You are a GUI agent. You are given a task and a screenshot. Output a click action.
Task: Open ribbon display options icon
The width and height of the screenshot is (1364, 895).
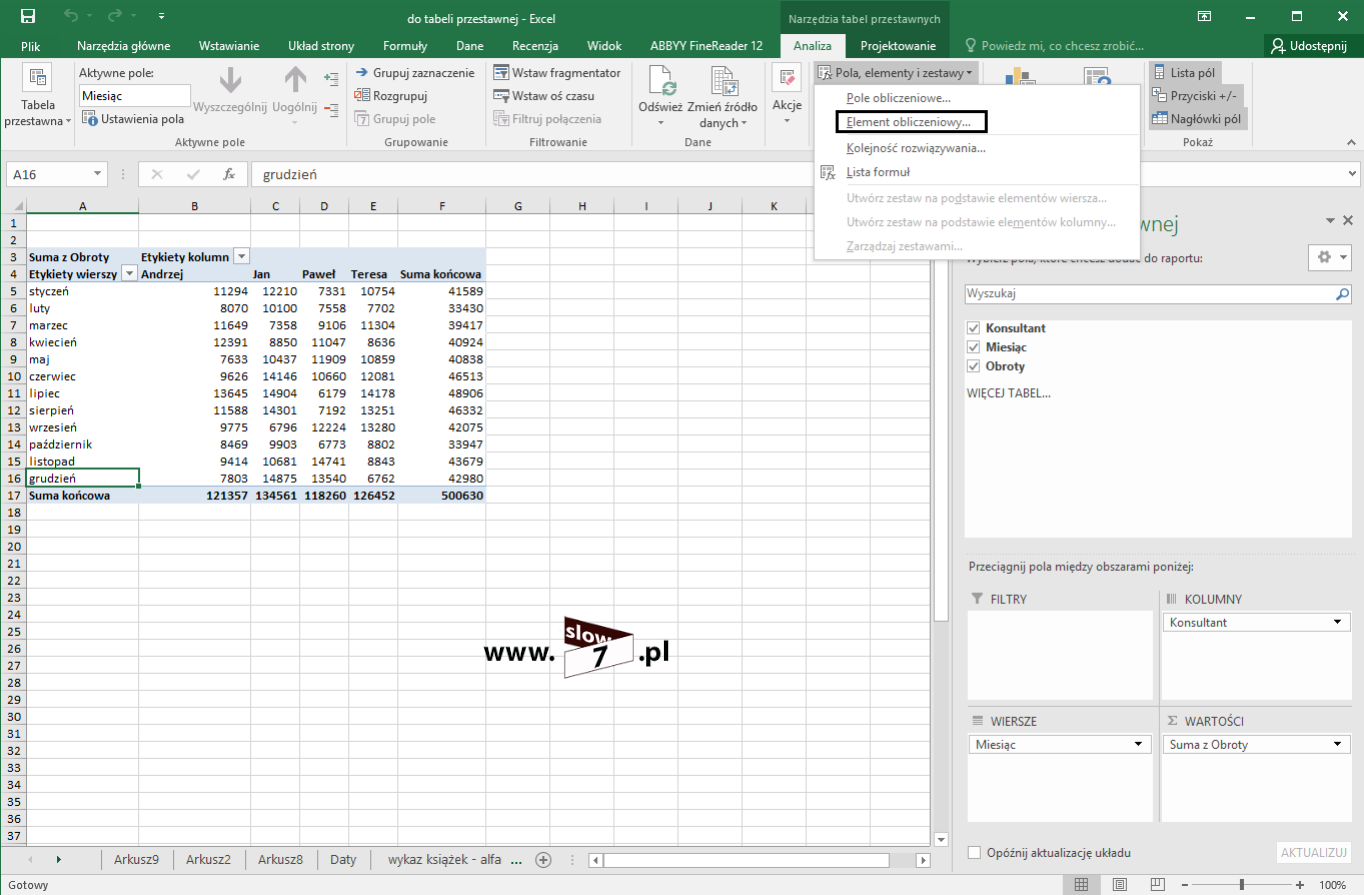point(1204,16)
